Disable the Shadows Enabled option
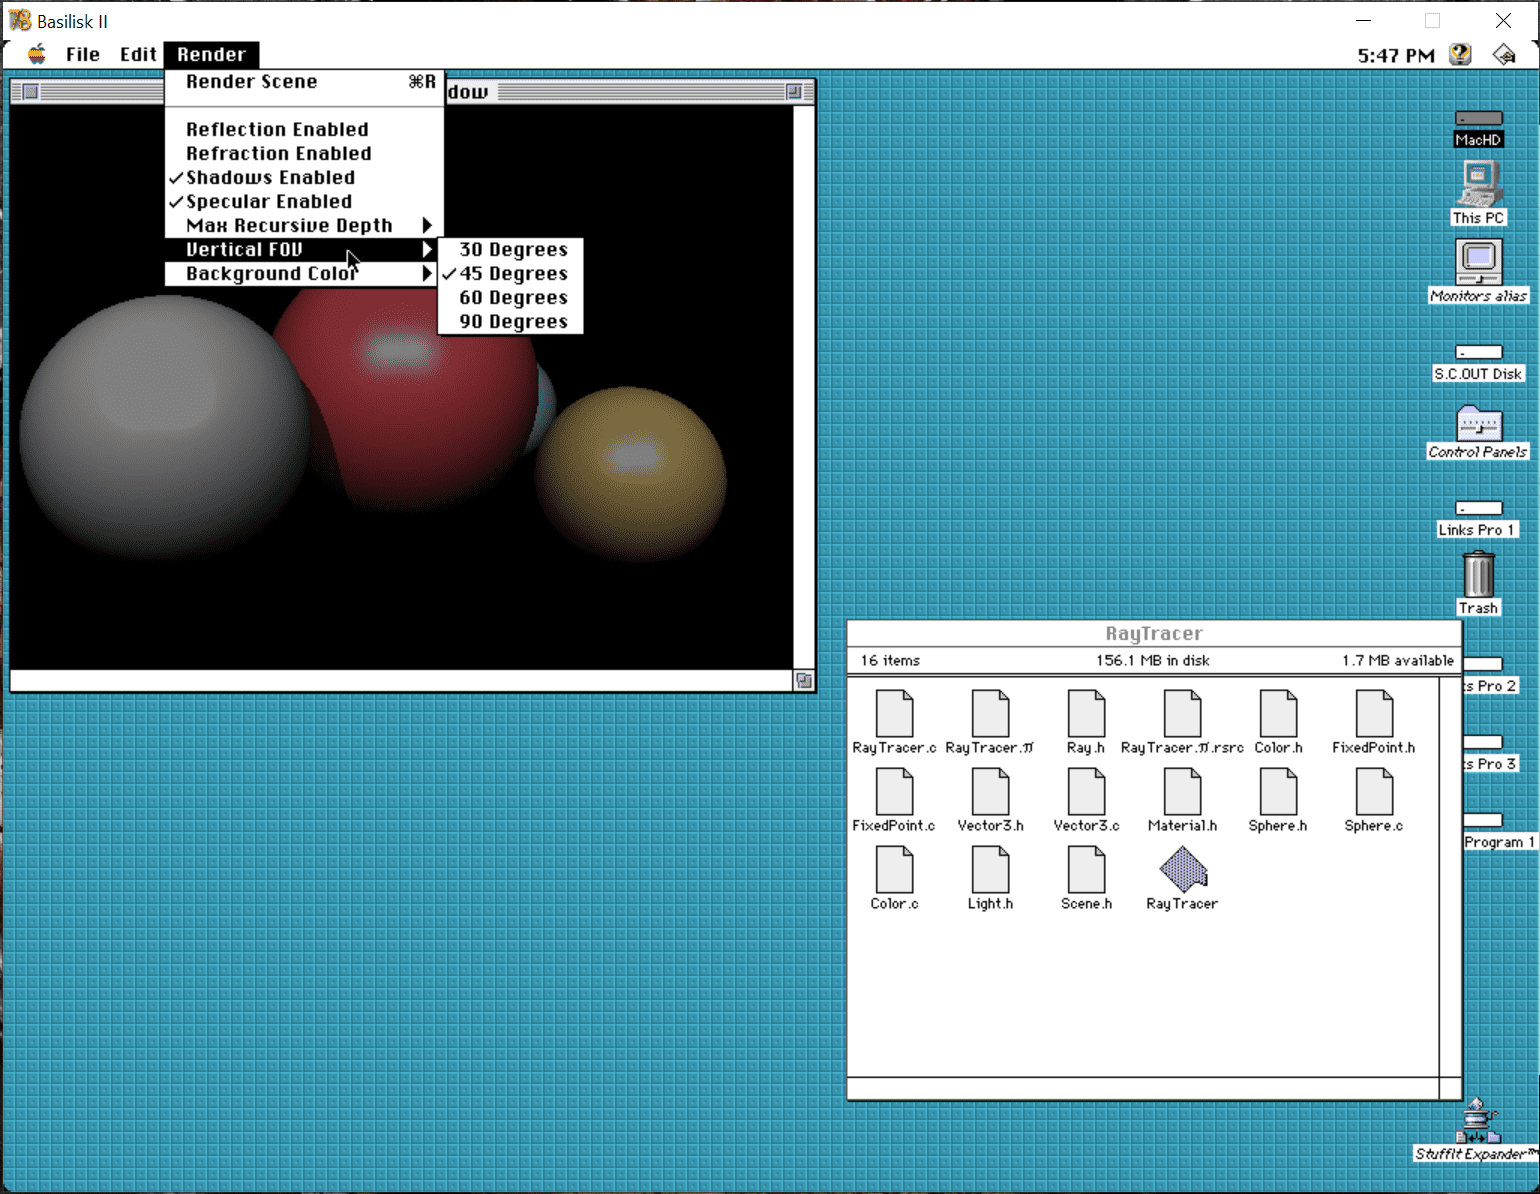The height and width of the screenshot is (1194, 1540). pos(270,178)
